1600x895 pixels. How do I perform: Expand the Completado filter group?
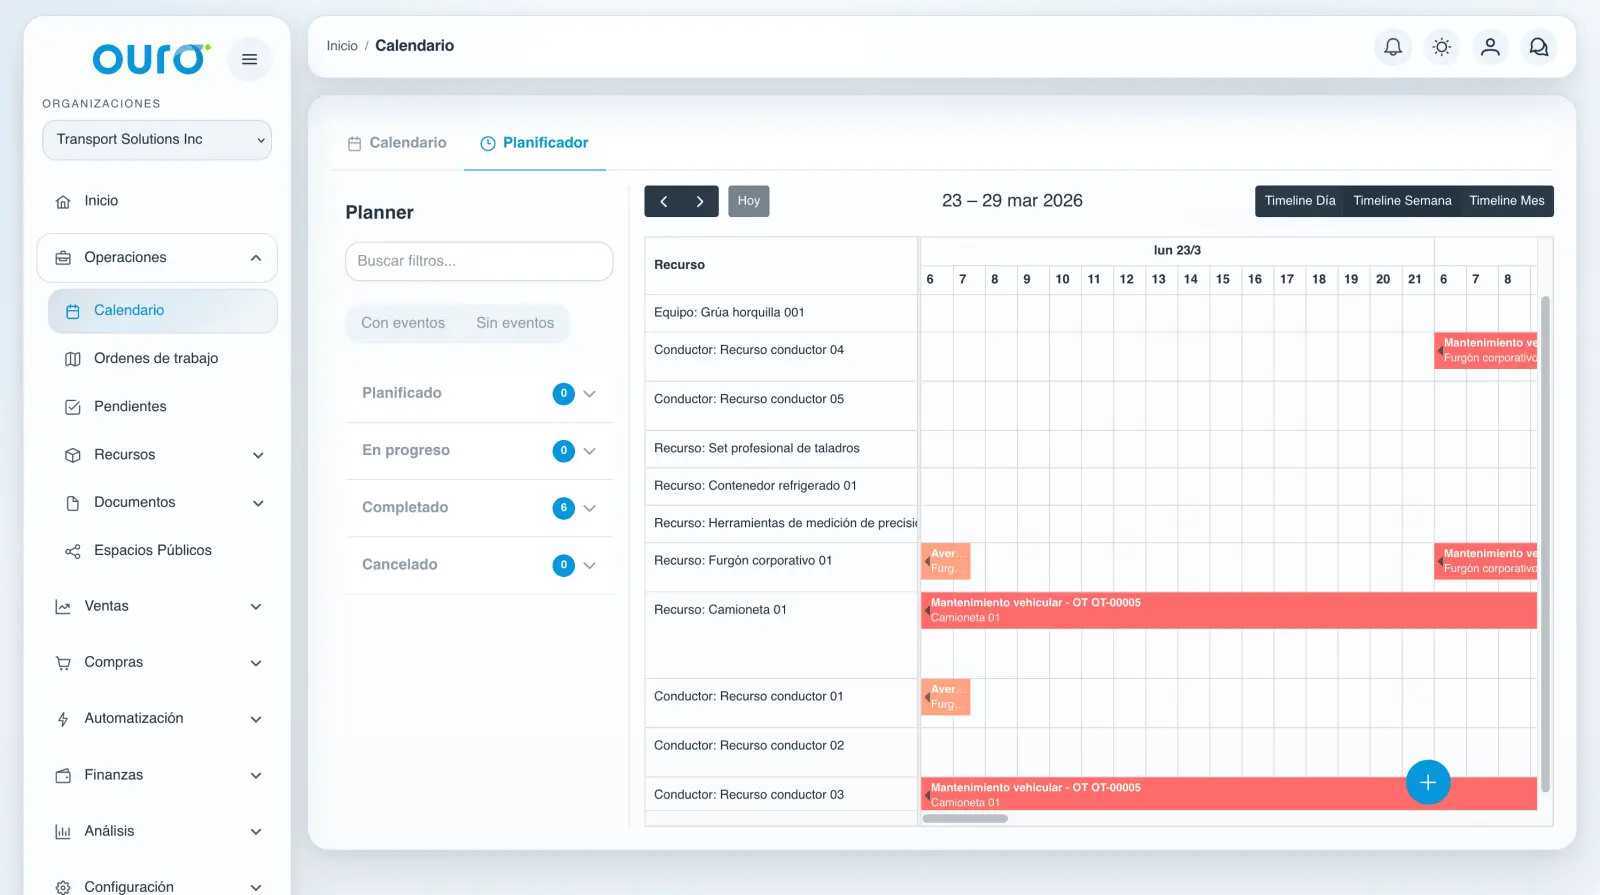pyautogui.click(x=479, y=507)
